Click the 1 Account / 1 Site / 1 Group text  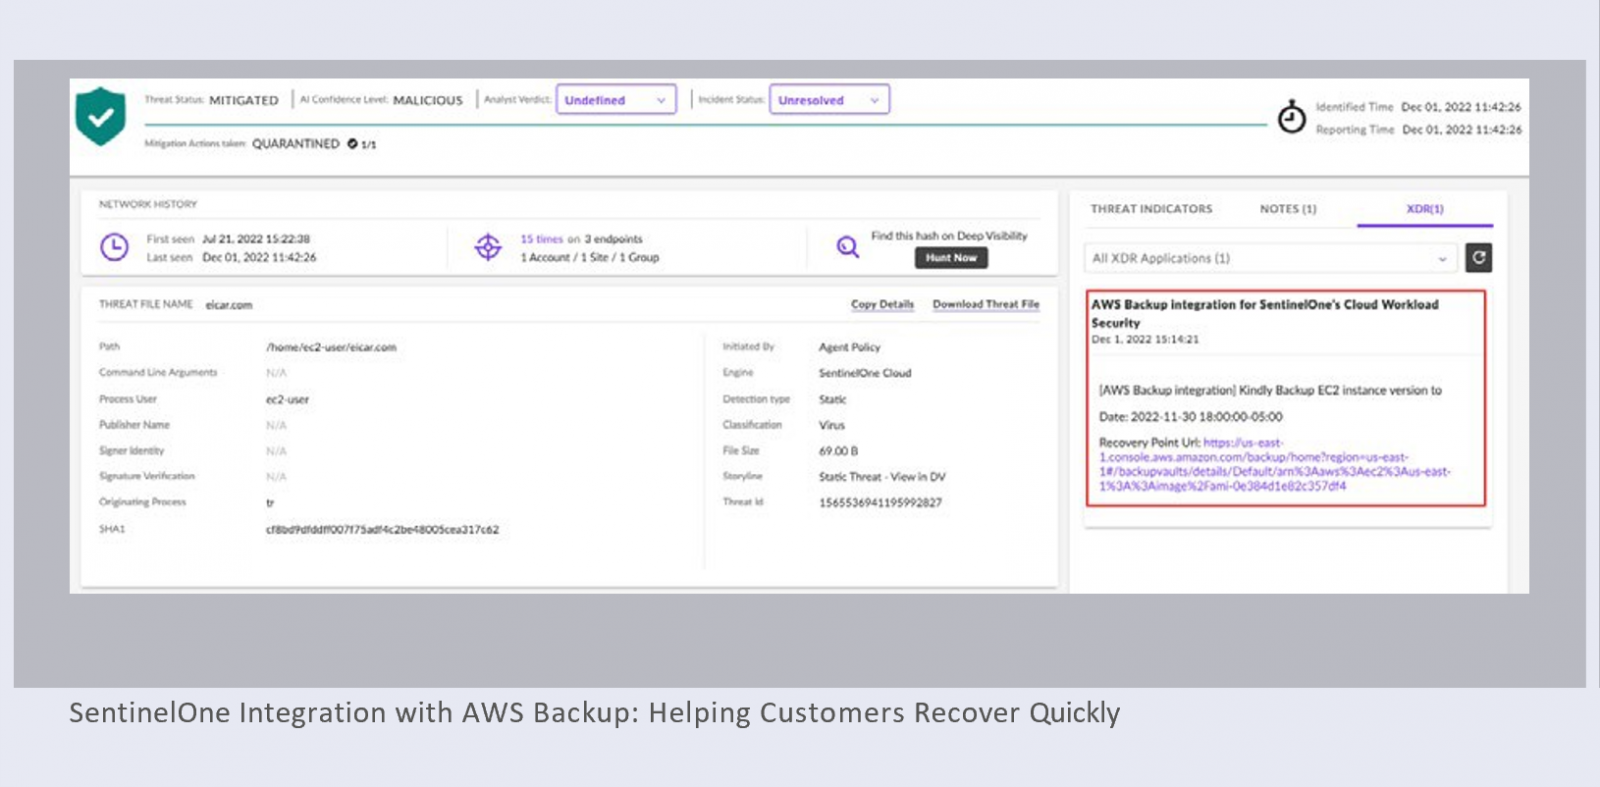[x=590, y=257]
